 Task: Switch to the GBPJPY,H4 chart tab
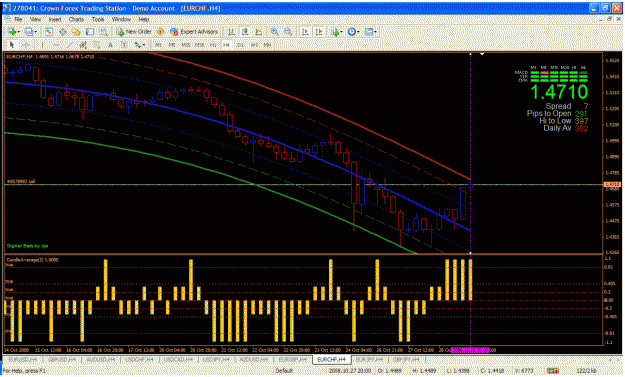click(x=406, y=359)
